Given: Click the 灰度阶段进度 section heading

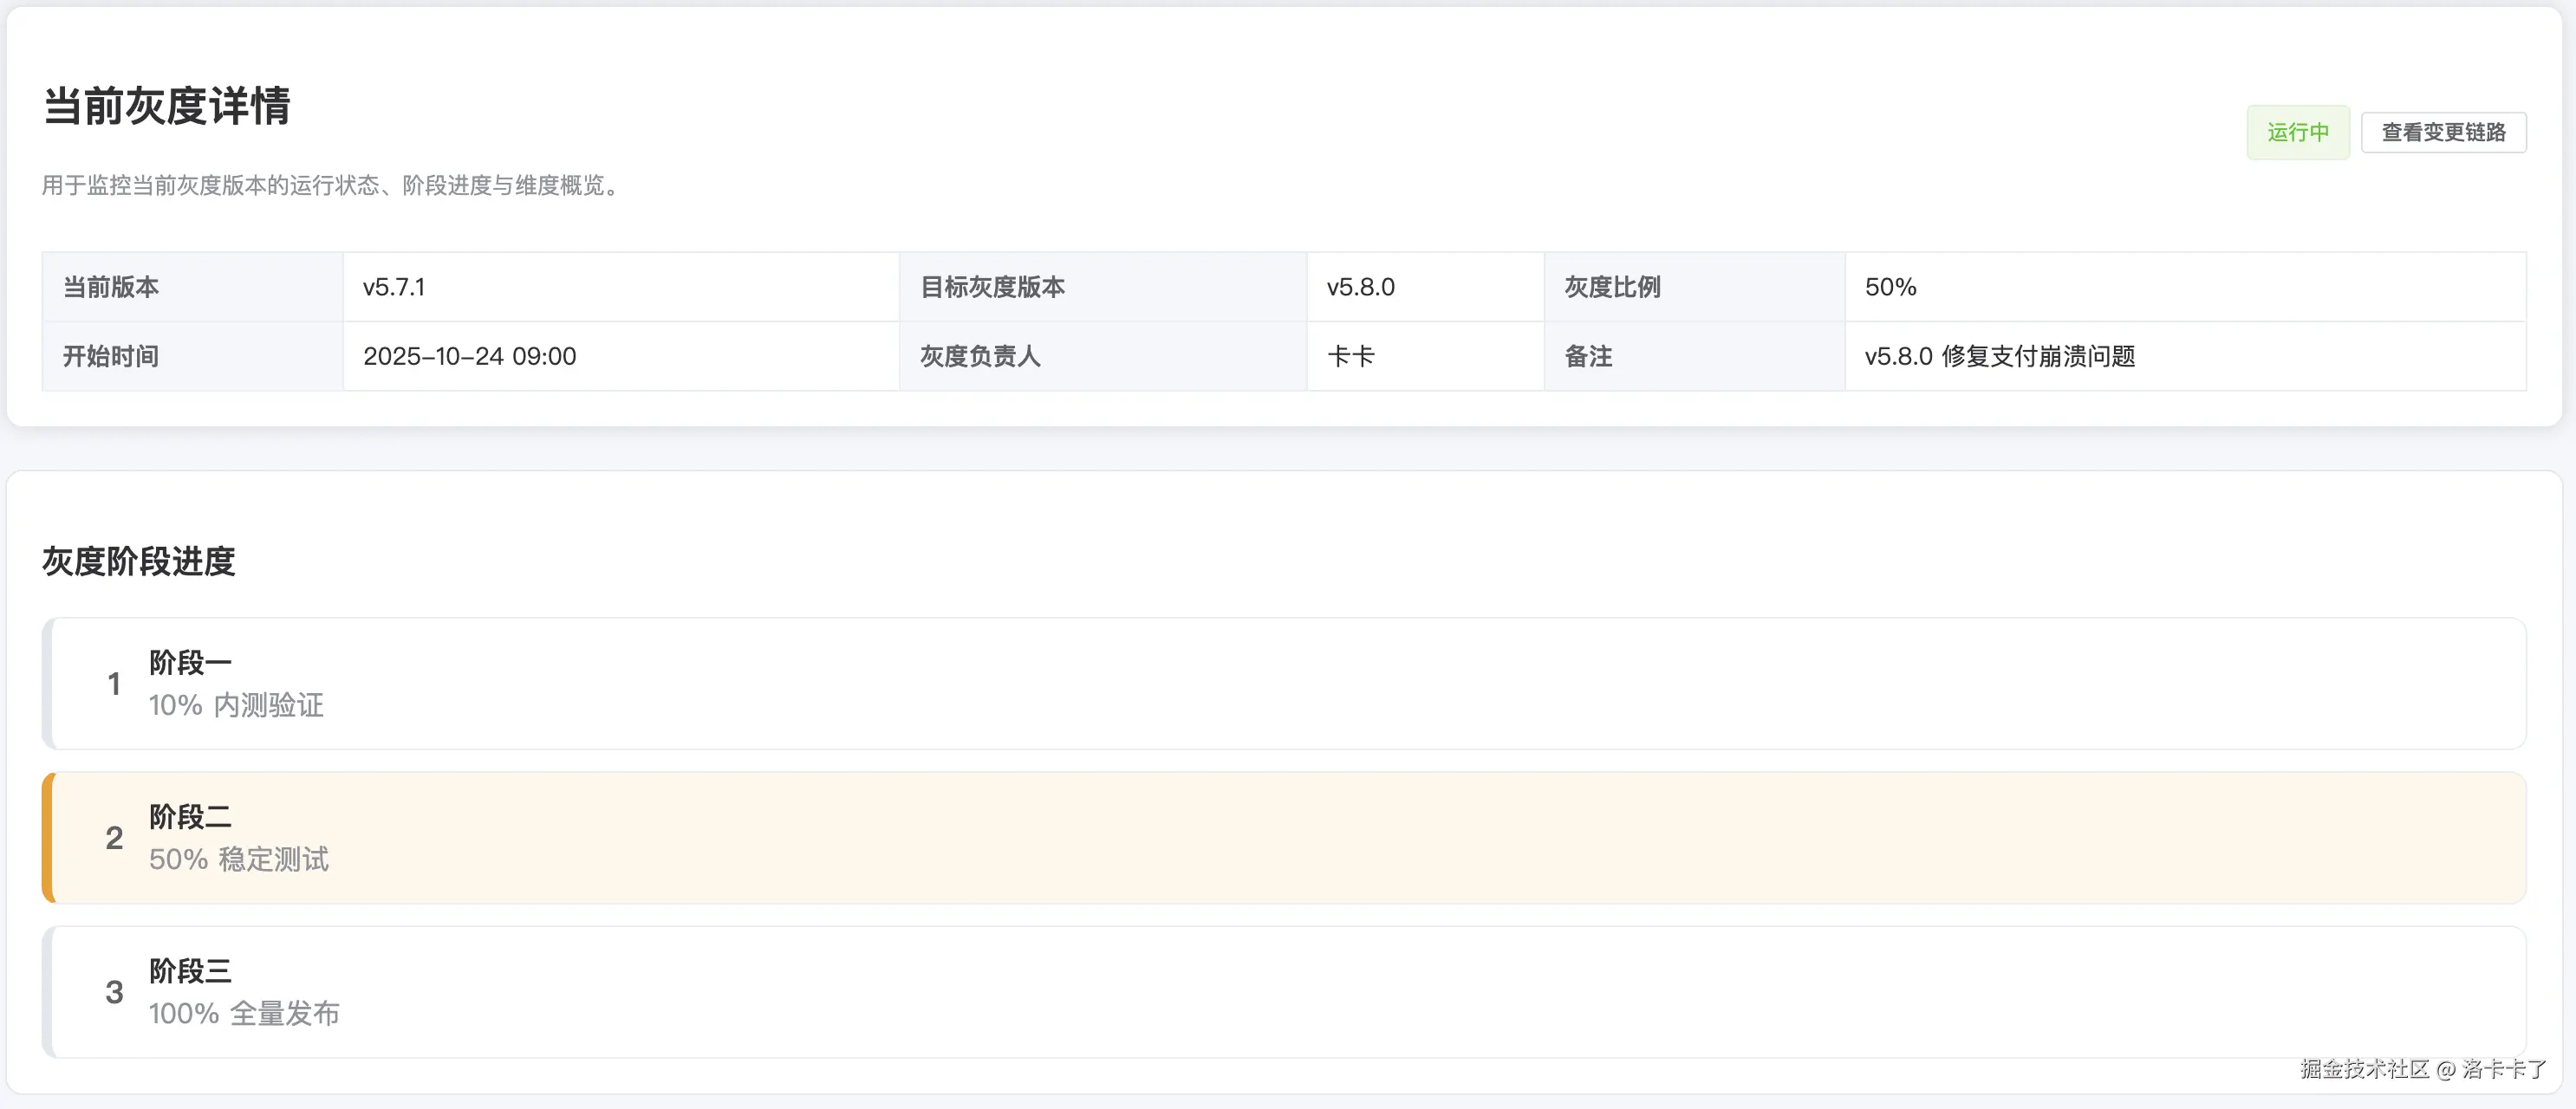Looking at the screenshot, I should pyautogui.click(x=138, y=561).
